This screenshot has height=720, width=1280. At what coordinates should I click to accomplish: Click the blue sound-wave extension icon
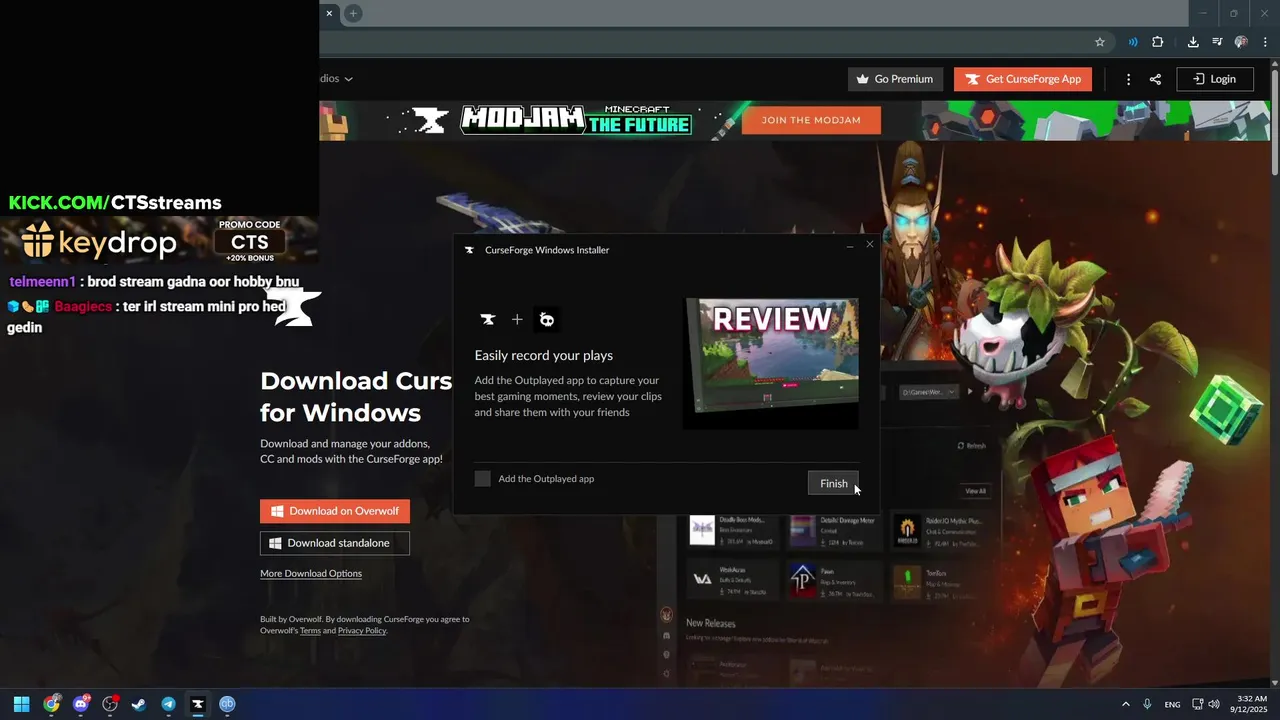(x=1133, y=42)
